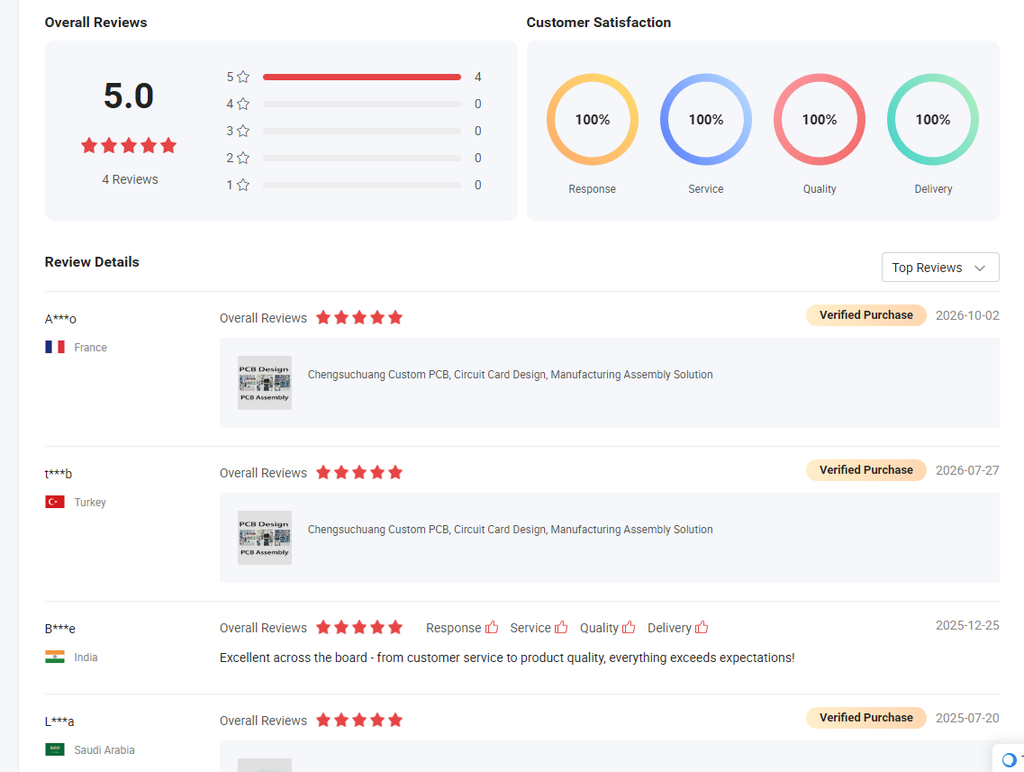This screenshot has height=772, width=1024.
Task: Open product thumbnail in A***o's review
Action: [x=264, y=383]
